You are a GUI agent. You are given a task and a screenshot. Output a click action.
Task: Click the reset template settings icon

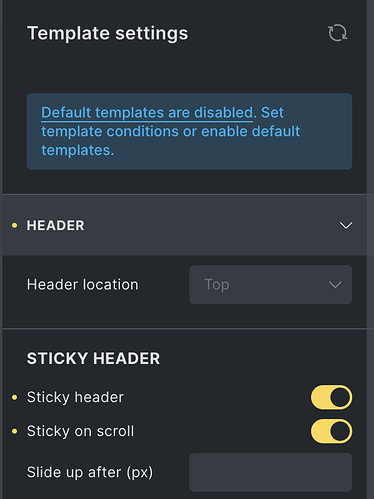point(337,33)
